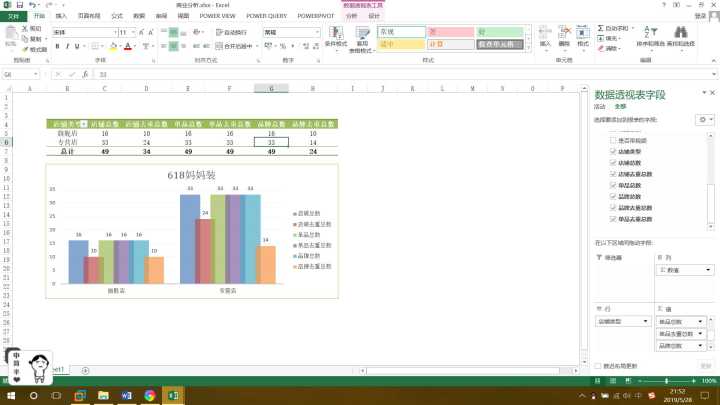The image size is (720, 405).
Task: Click the Italic formatting button
Action: tap(66, 47)
